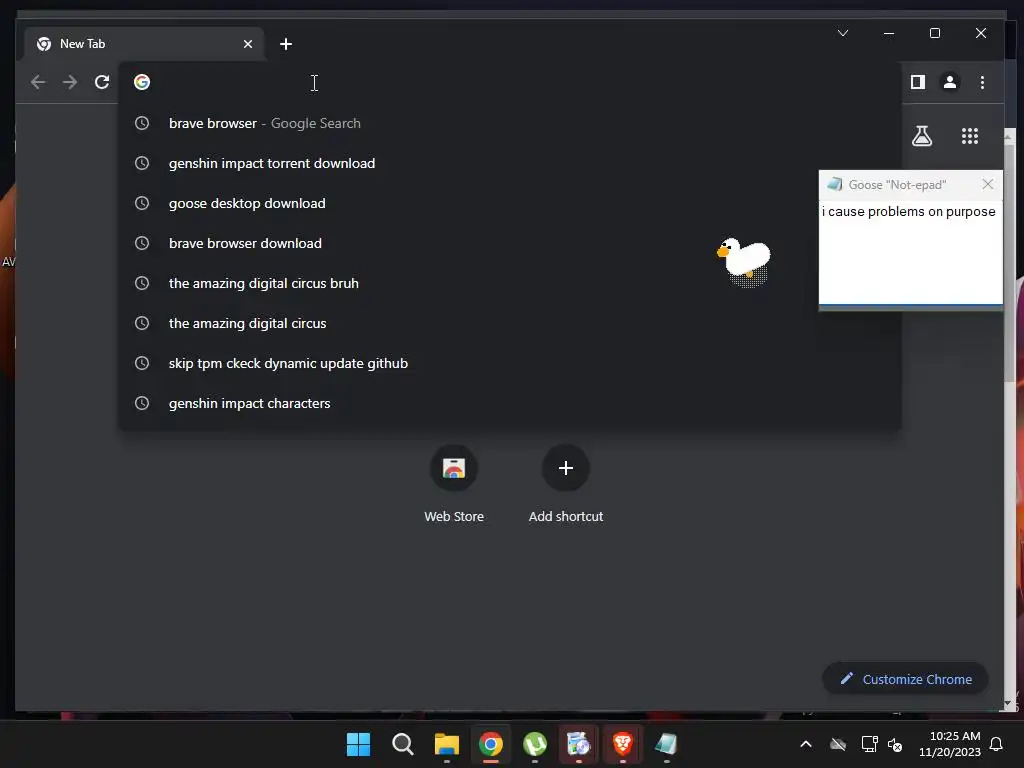The height and width of the screenshot is (768, 1024).
Task: Close the New Tab tab
Action: [248, 44]
